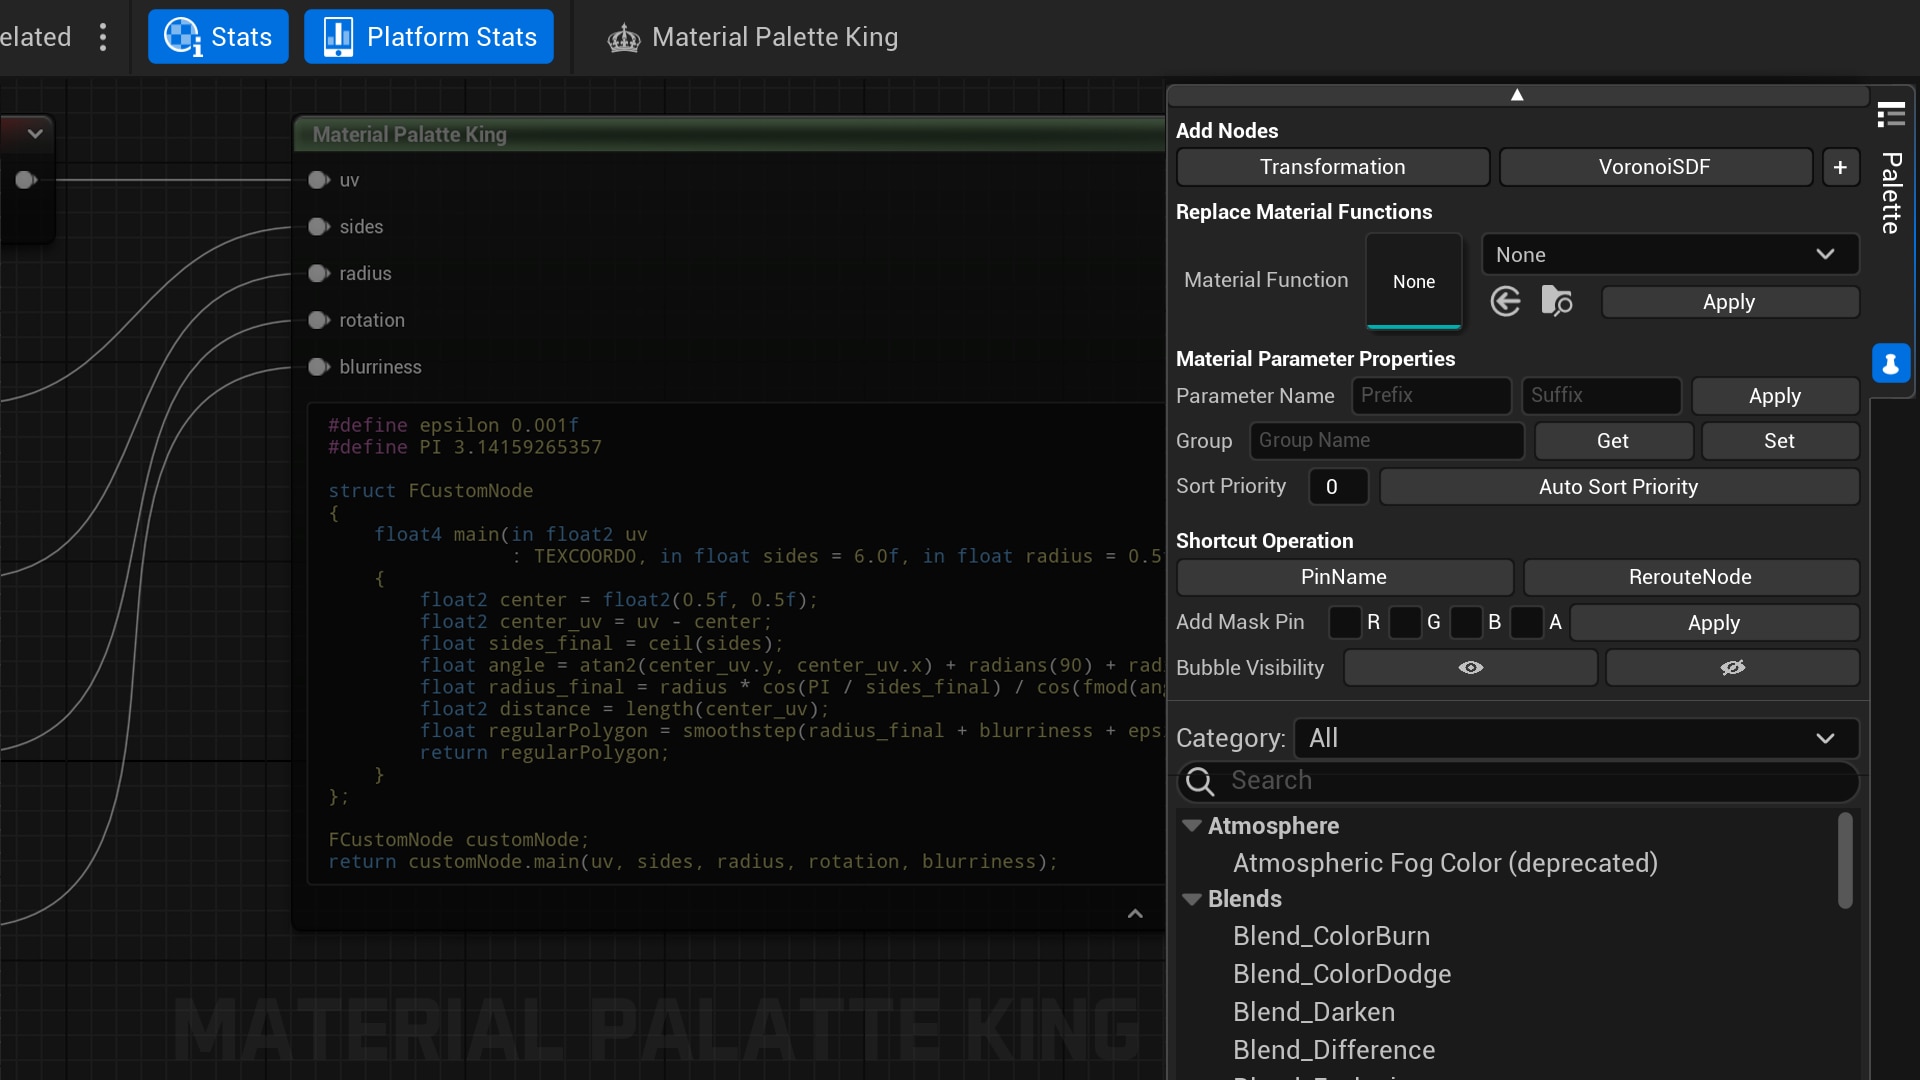Open the None material function dropdown
1920x1080 pixels.
1669,254
